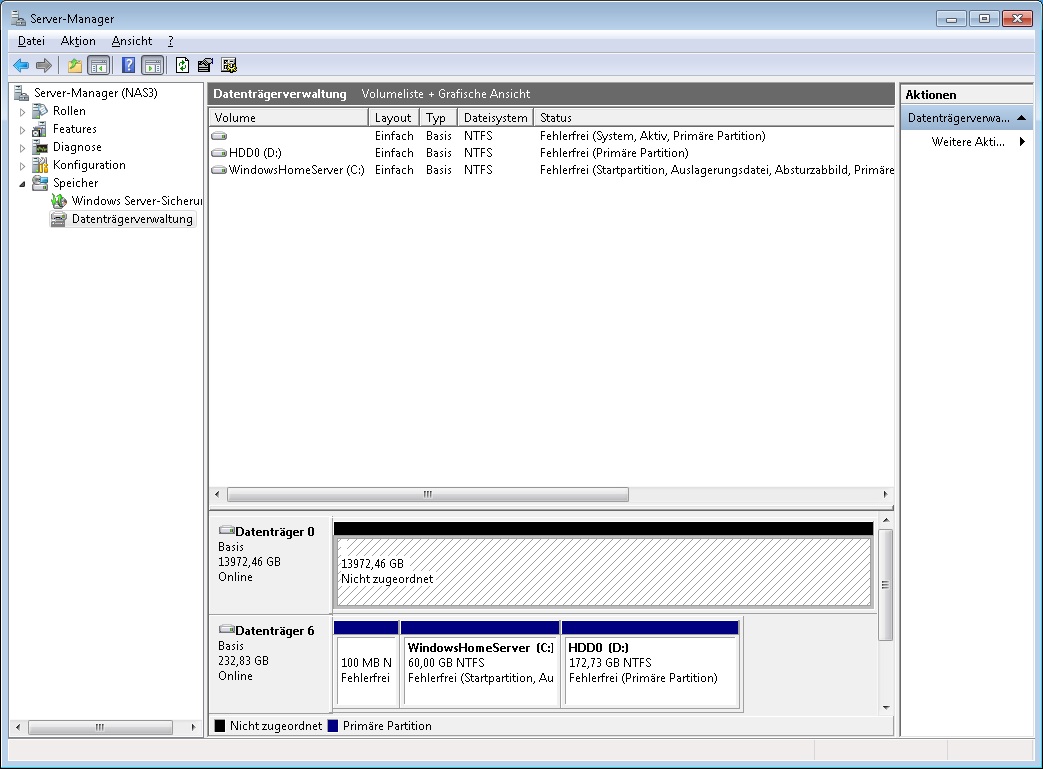
Task: Select Windows Server-Sicherung tree item
Action: coord(136,201)
